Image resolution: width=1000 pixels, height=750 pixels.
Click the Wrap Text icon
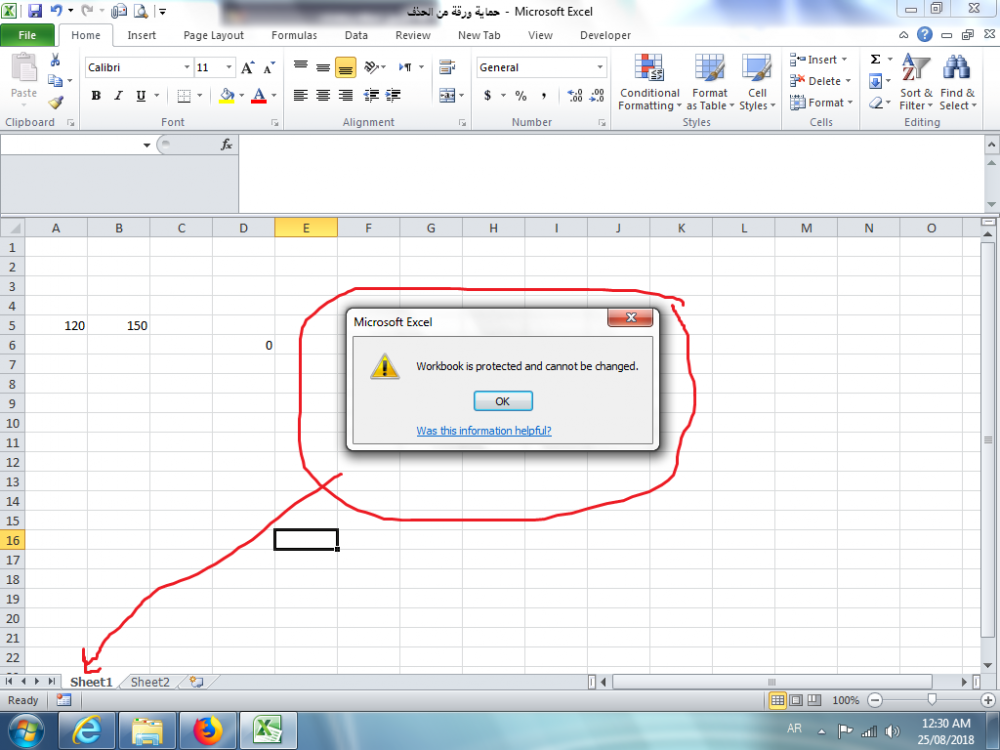(447, 67)
